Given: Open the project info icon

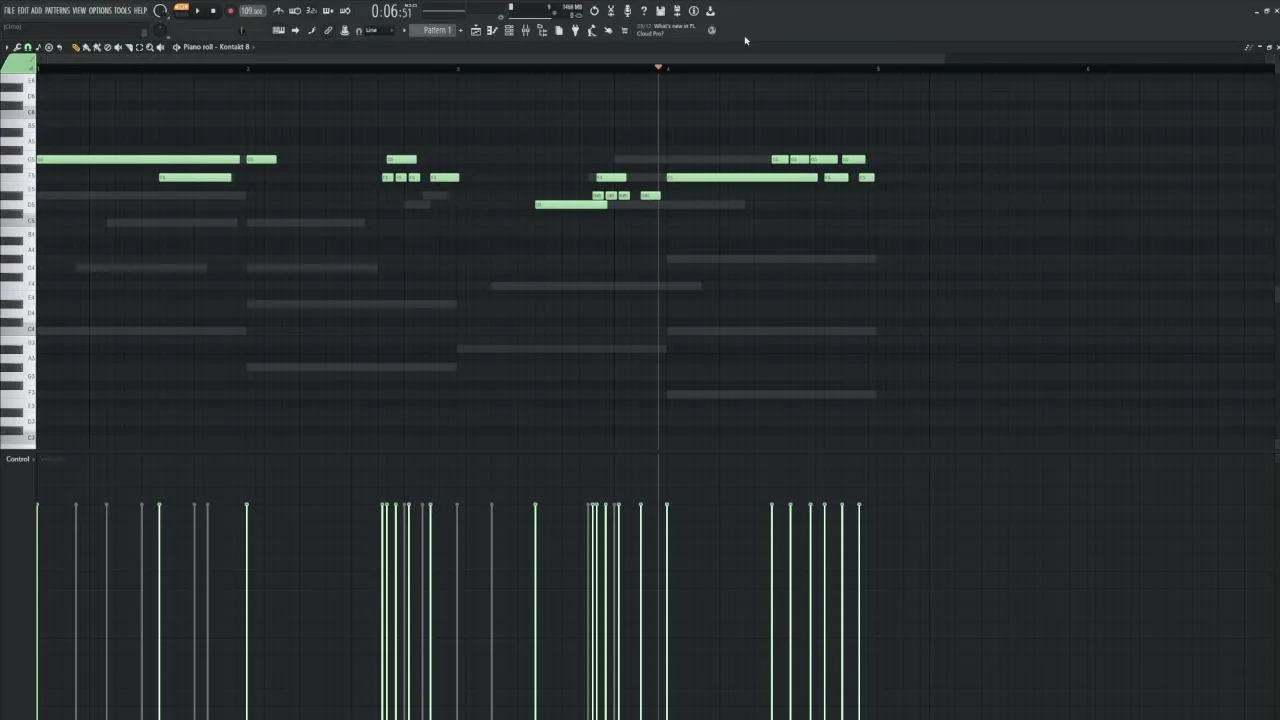Looking at the screenshot, I should pyautogui.click(x=694, y=11).
